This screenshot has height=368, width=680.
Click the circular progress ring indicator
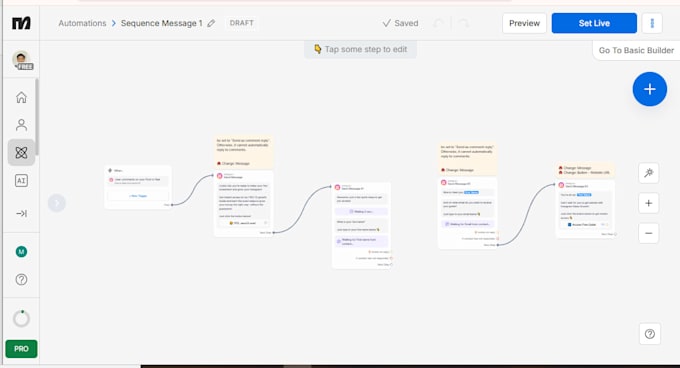[x=21, y=319]
